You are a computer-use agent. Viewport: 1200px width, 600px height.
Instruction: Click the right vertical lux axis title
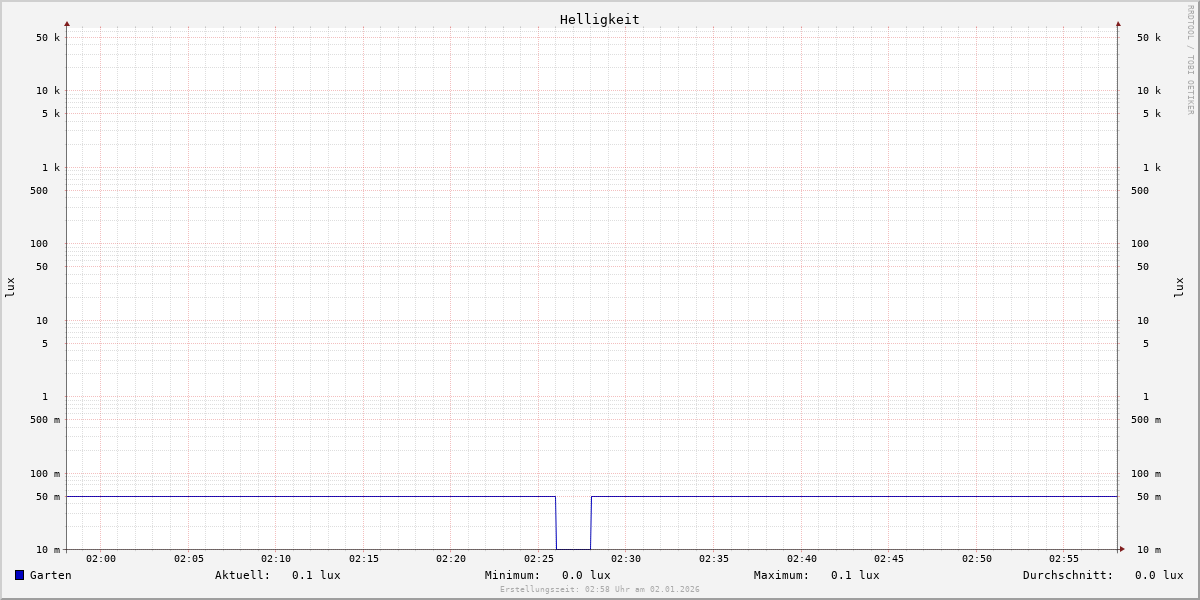(x=1179, y=287)
